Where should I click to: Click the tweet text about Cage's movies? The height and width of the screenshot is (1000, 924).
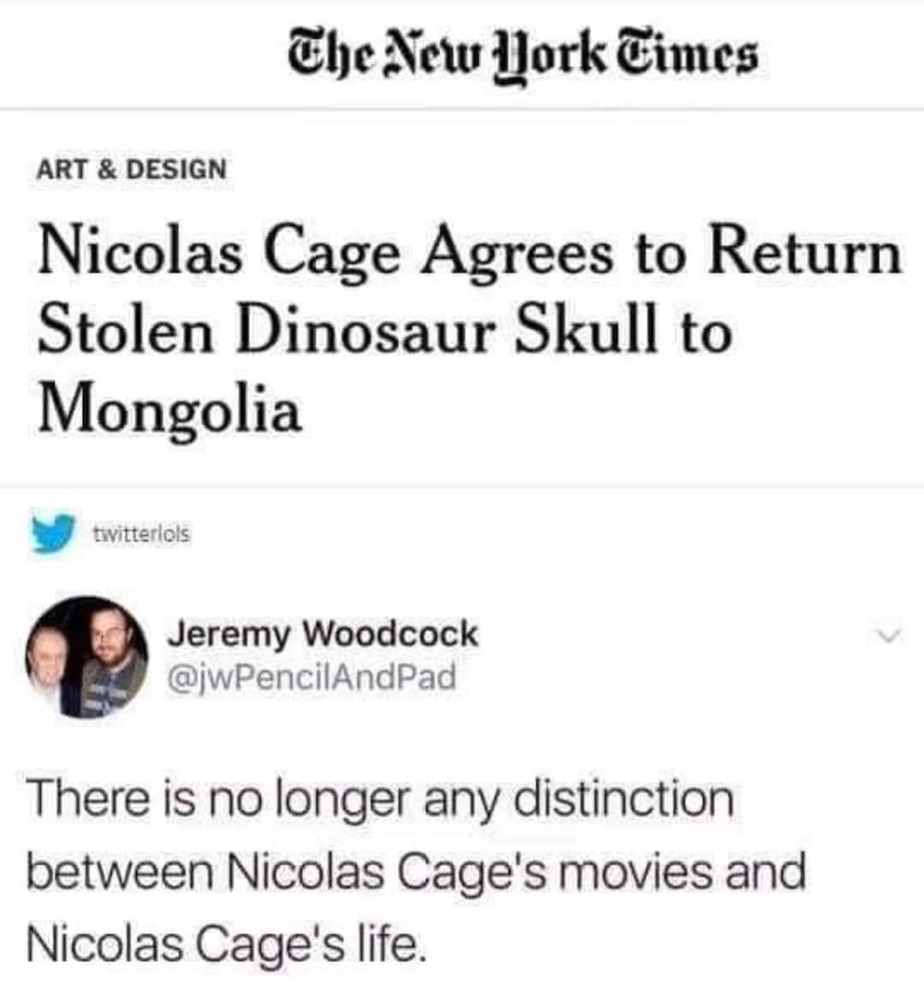pyautogui.click(x=416, y=872)
